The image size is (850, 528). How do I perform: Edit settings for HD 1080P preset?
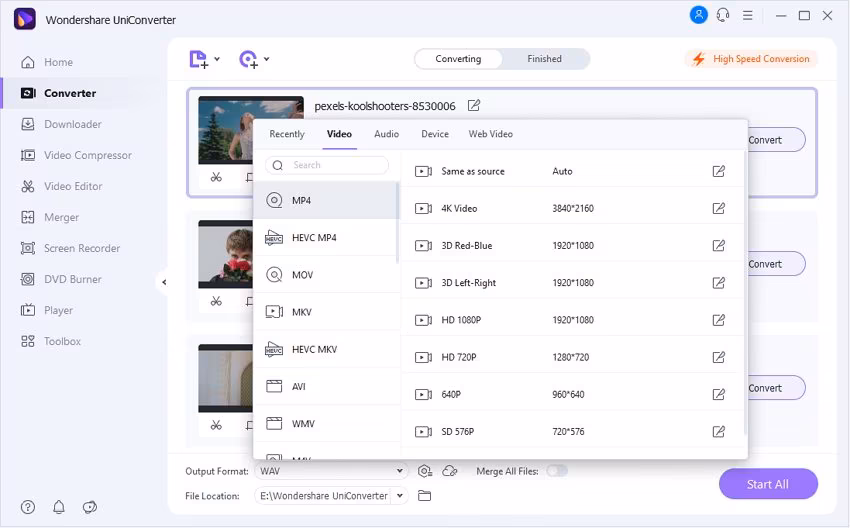[x=718, y=320]
